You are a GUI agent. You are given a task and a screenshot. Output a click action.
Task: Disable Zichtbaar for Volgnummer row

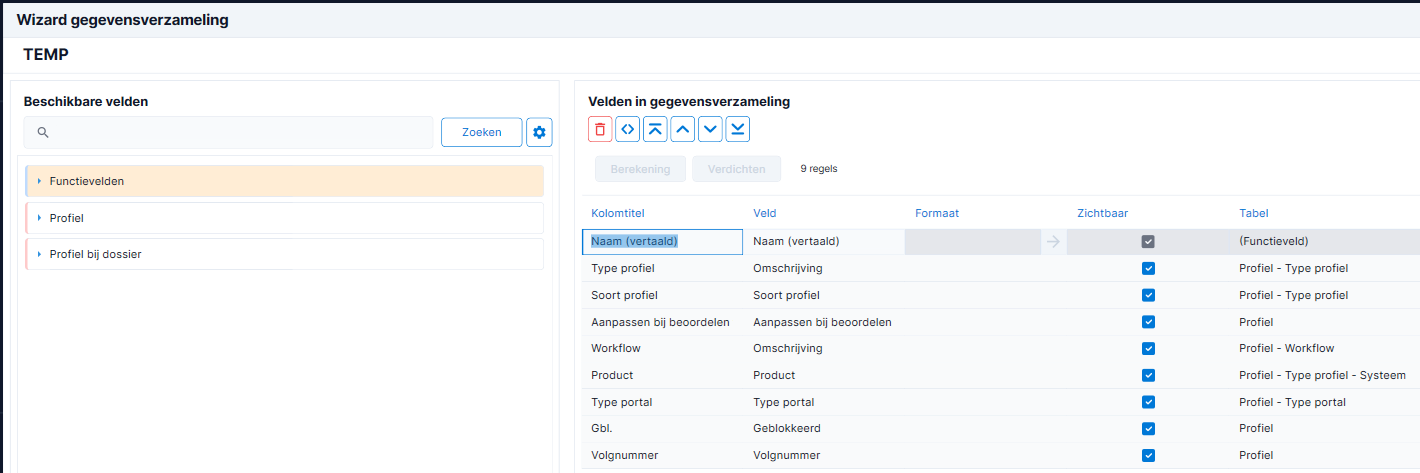pos(1148,456)
